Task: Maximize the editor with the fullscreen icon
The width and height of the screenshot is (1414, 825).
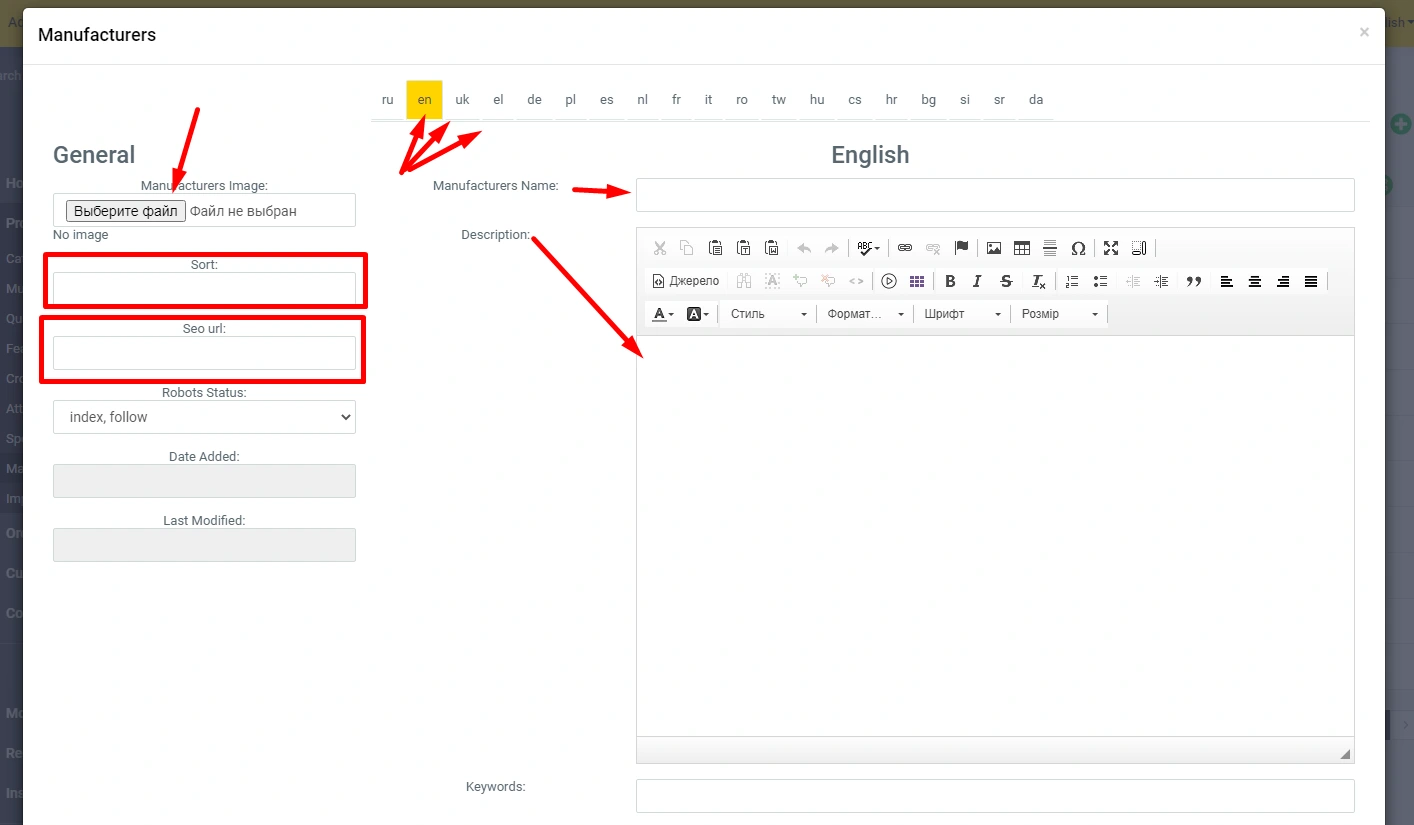Action: pyautogui.click(x=1111, y=248)
